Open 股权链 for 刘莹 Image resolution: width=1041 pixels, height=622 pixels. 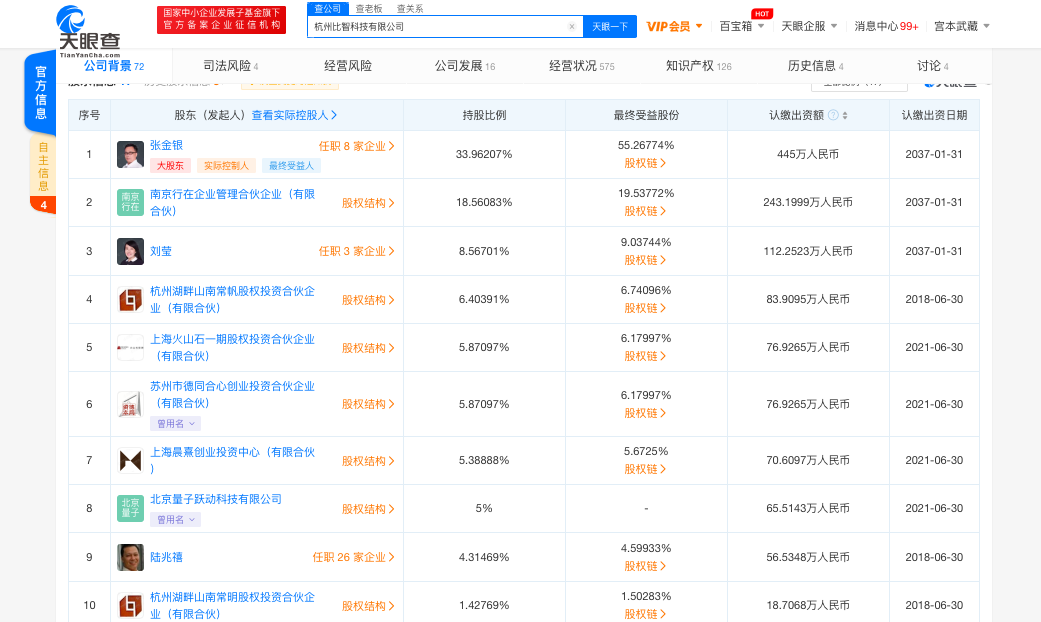click(x=645, y=261)
